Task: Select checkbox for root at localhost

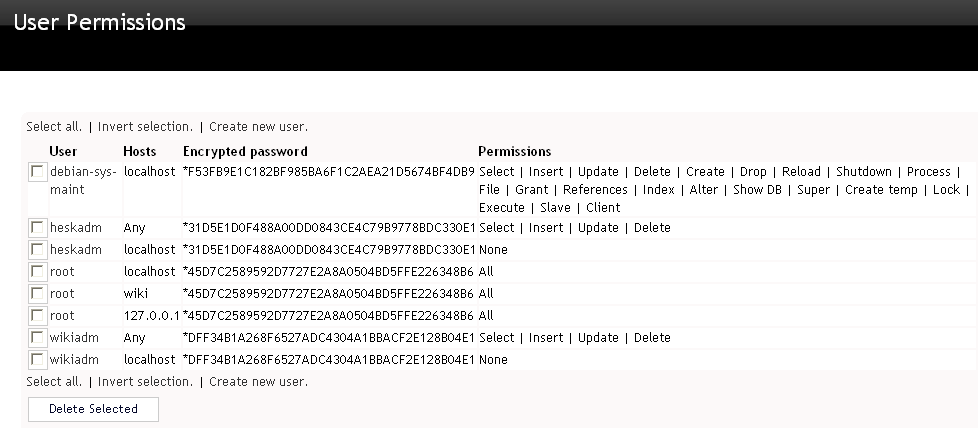Action: [x=37, y=272]
